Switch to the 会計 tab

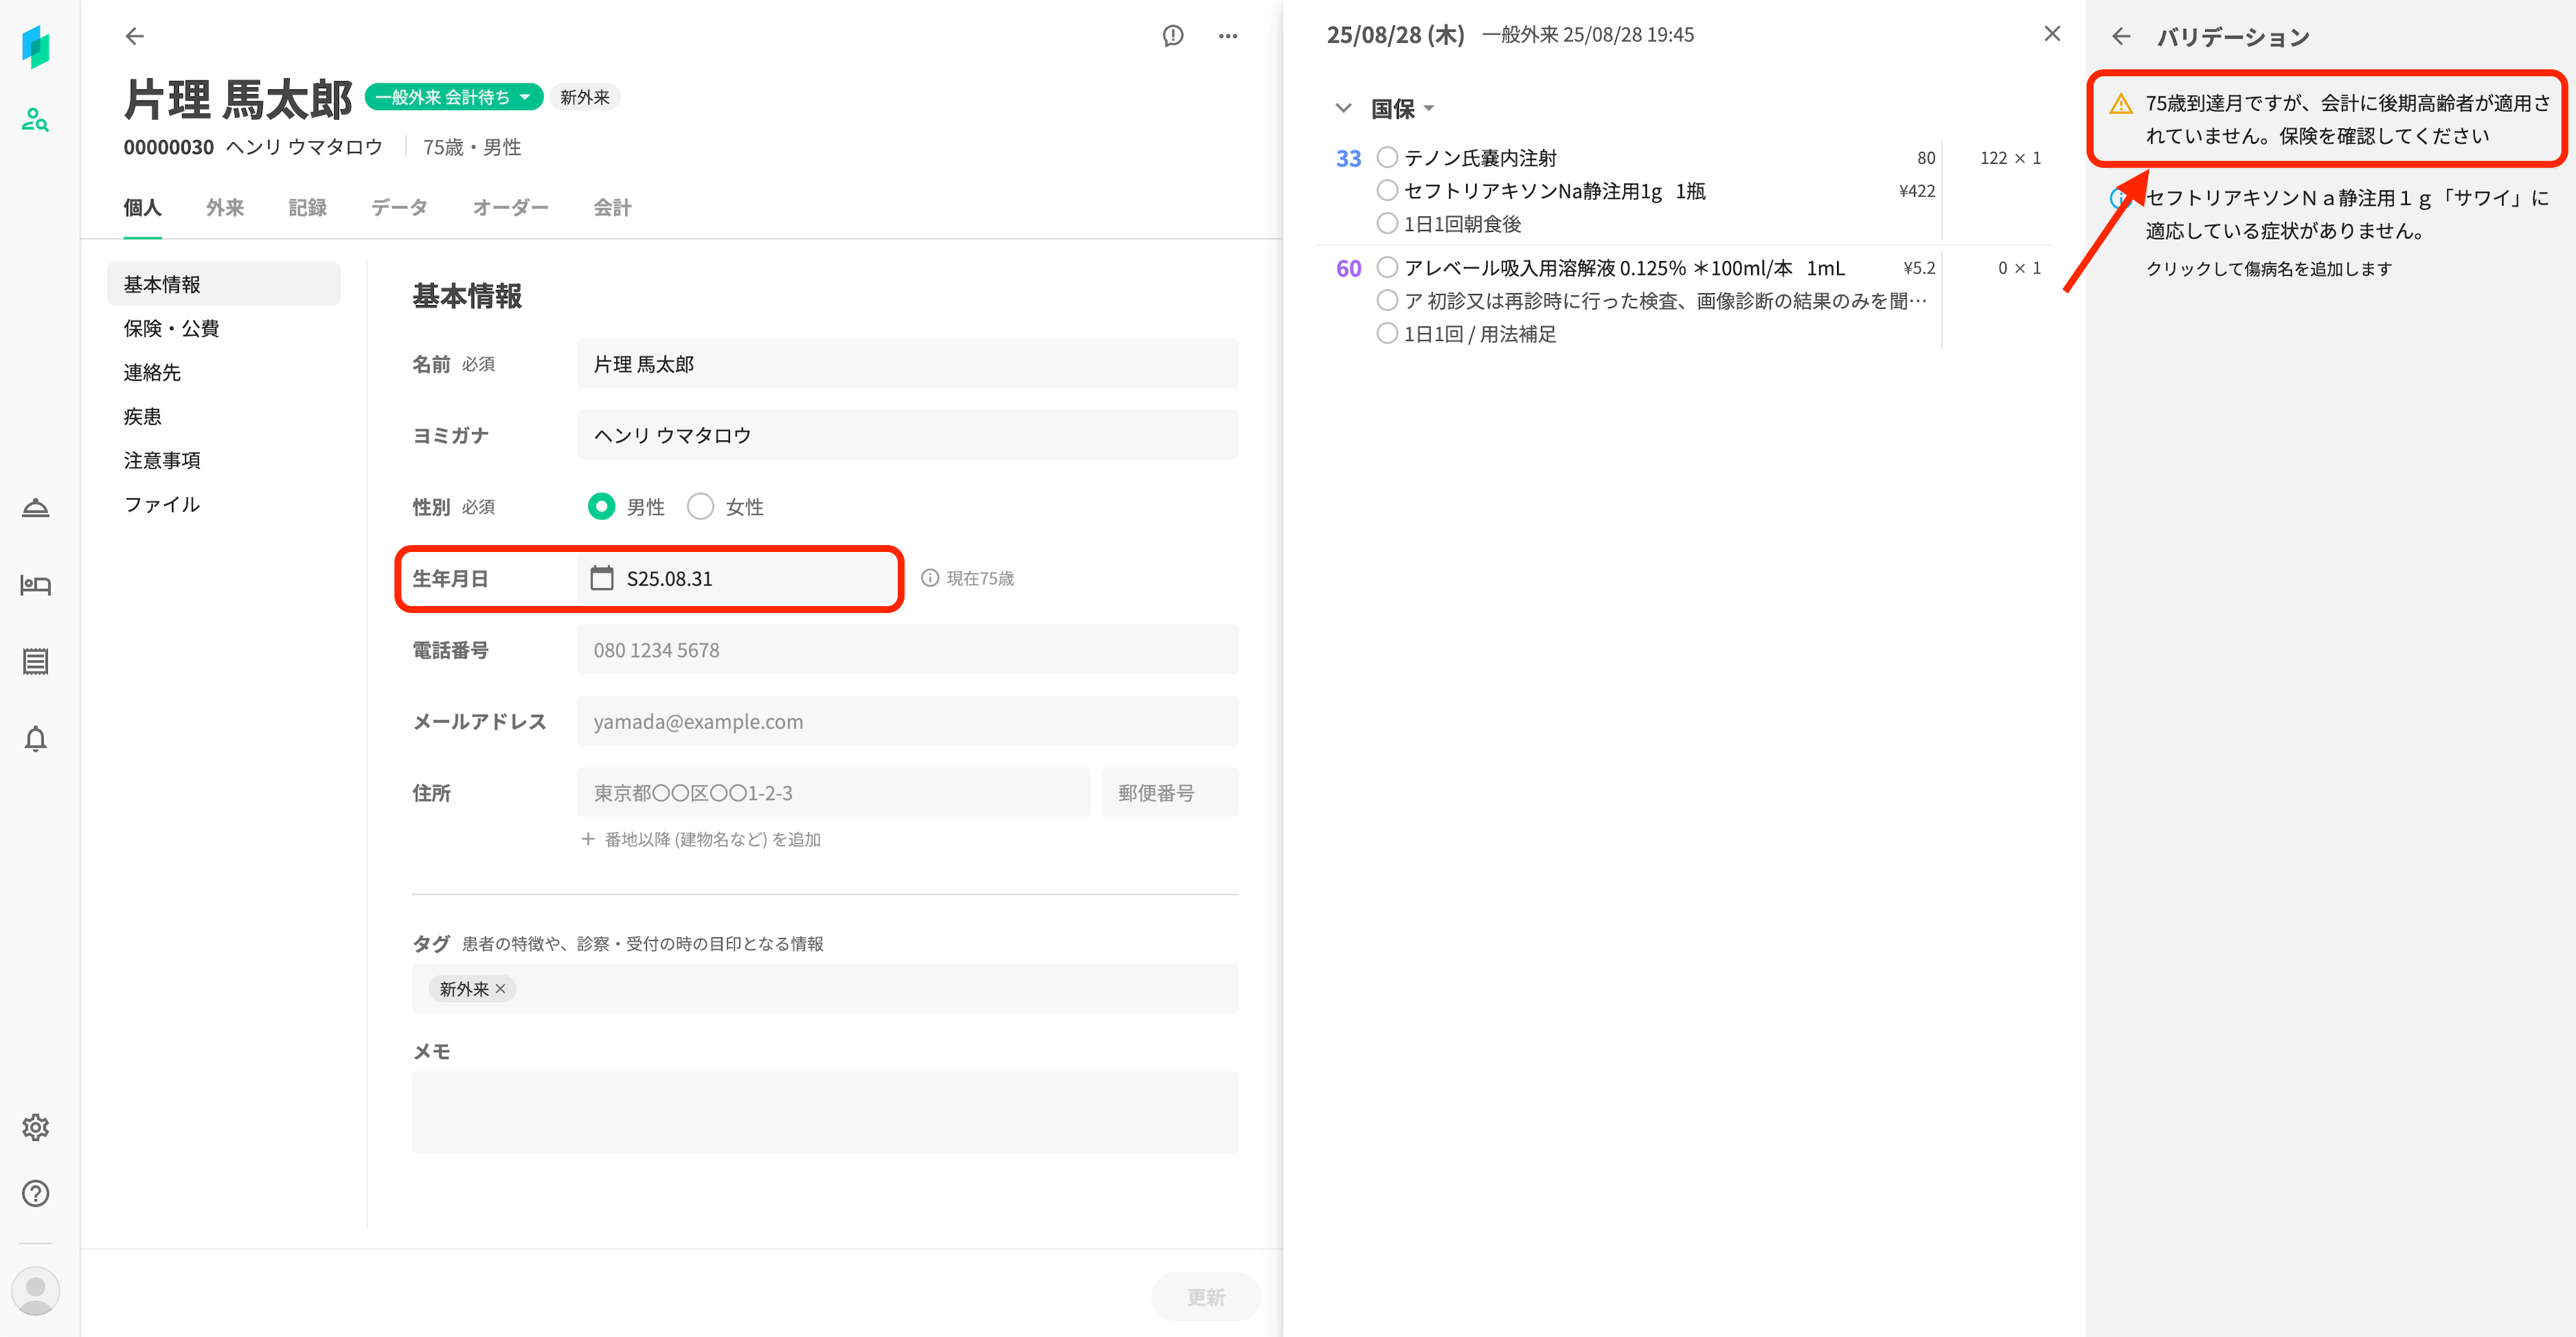[612, 207]
